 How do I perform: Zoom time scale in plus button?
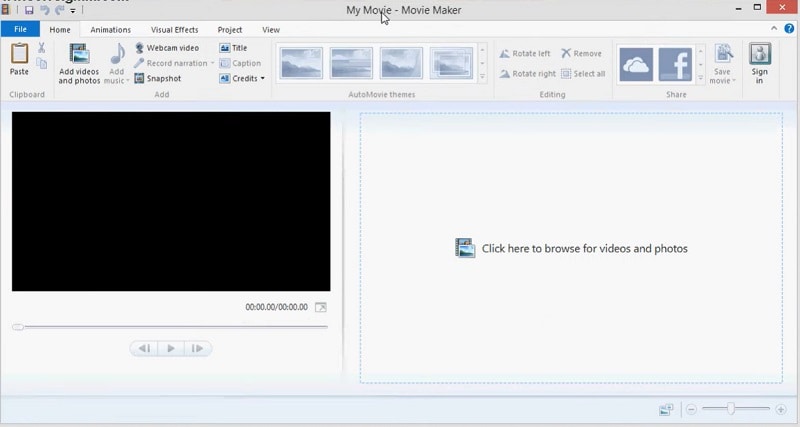(x=781, y=409)
